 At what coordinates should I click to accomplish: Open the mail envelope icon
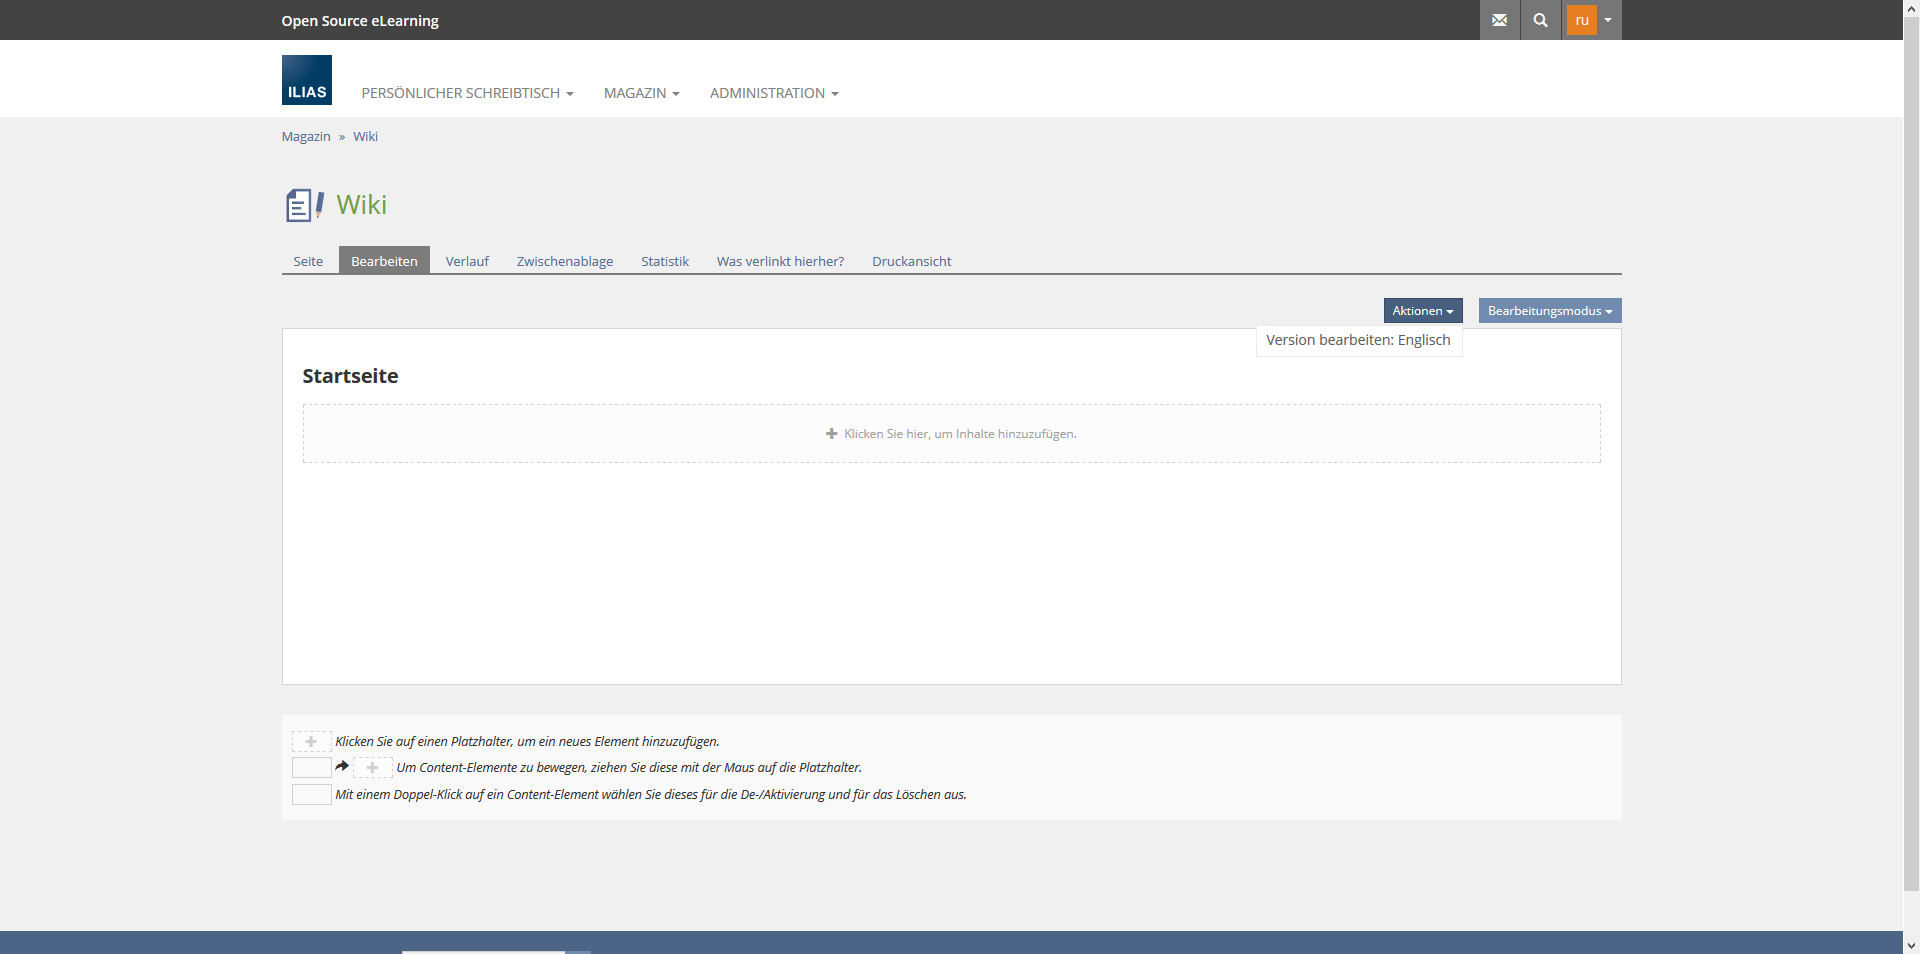pos(1499,20)
